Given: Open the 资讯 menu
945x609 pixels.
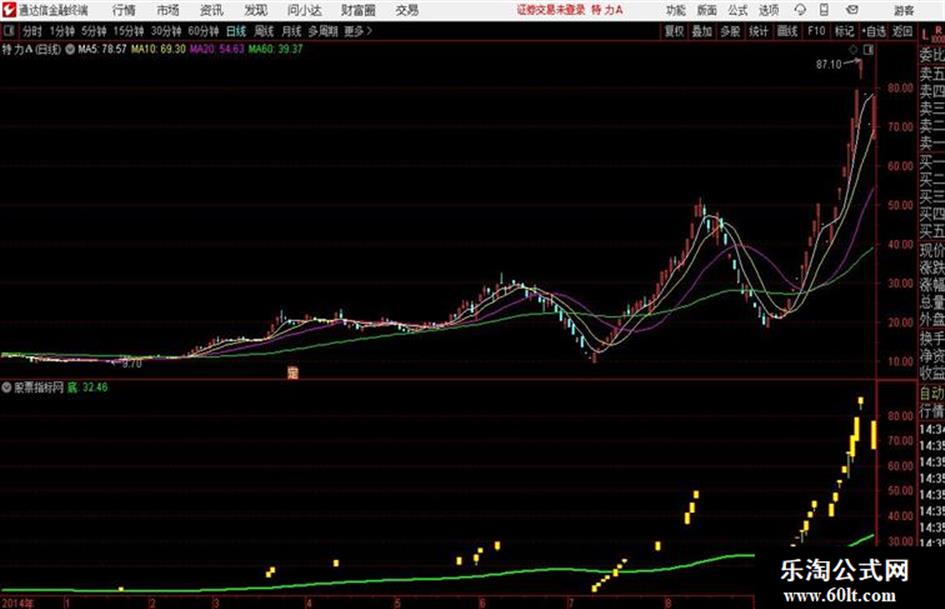Looking at the screenshot, I should [212, 10].
